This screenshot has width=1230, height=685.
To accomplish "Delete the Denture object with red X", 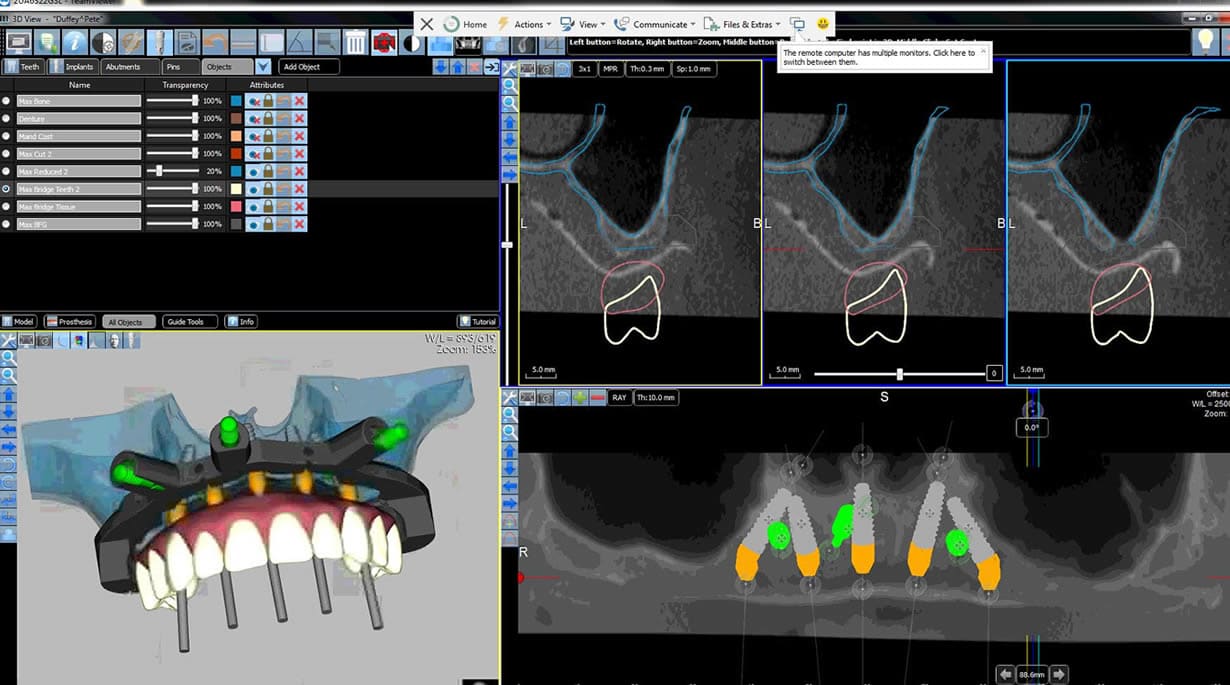I will point(299,119).
